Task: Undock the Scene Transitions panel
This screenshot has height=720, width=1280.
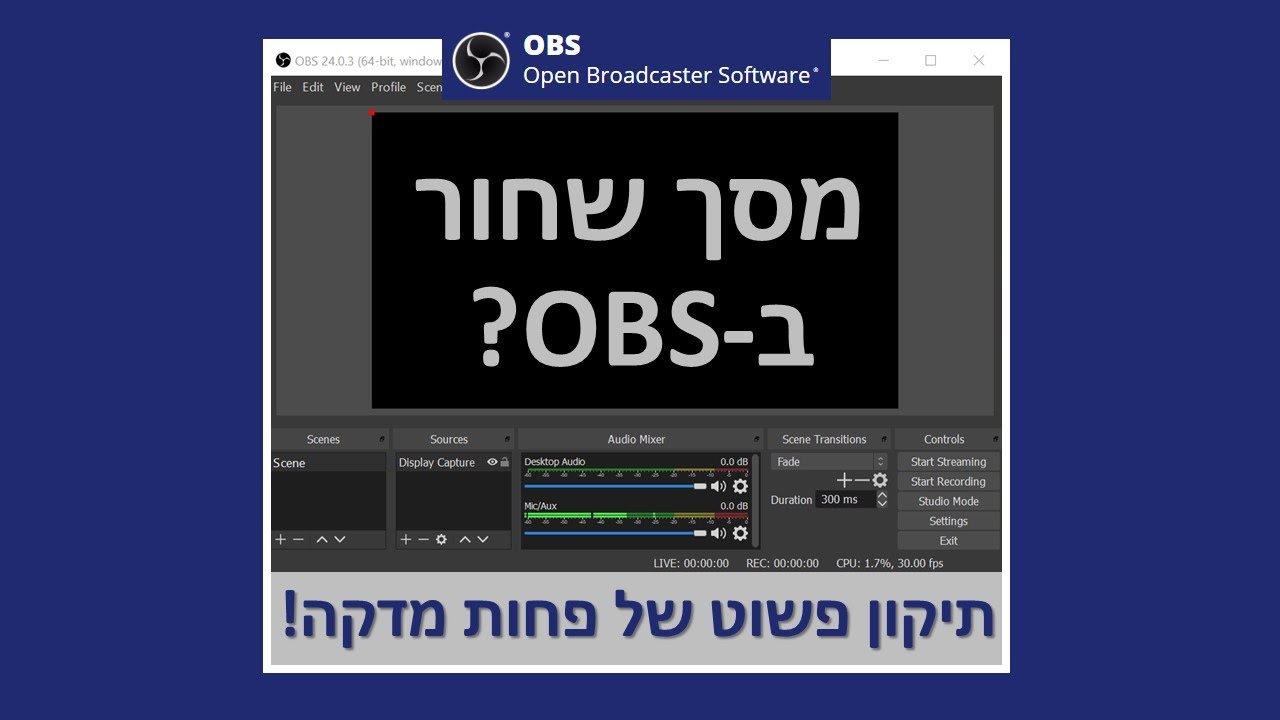Action: click(885, 439)
